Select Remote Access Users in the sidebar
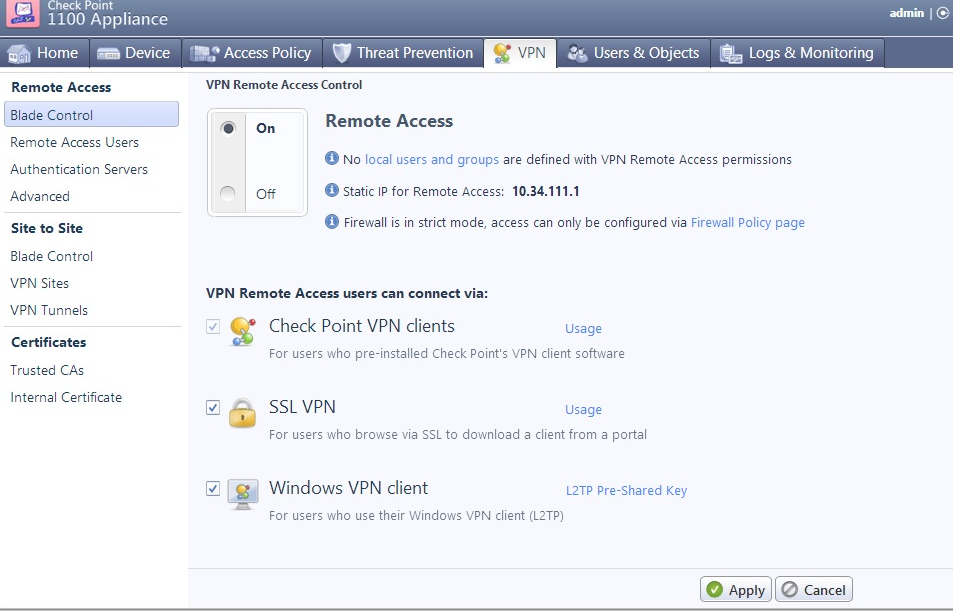The image size is (953, 611). (74, 142)
